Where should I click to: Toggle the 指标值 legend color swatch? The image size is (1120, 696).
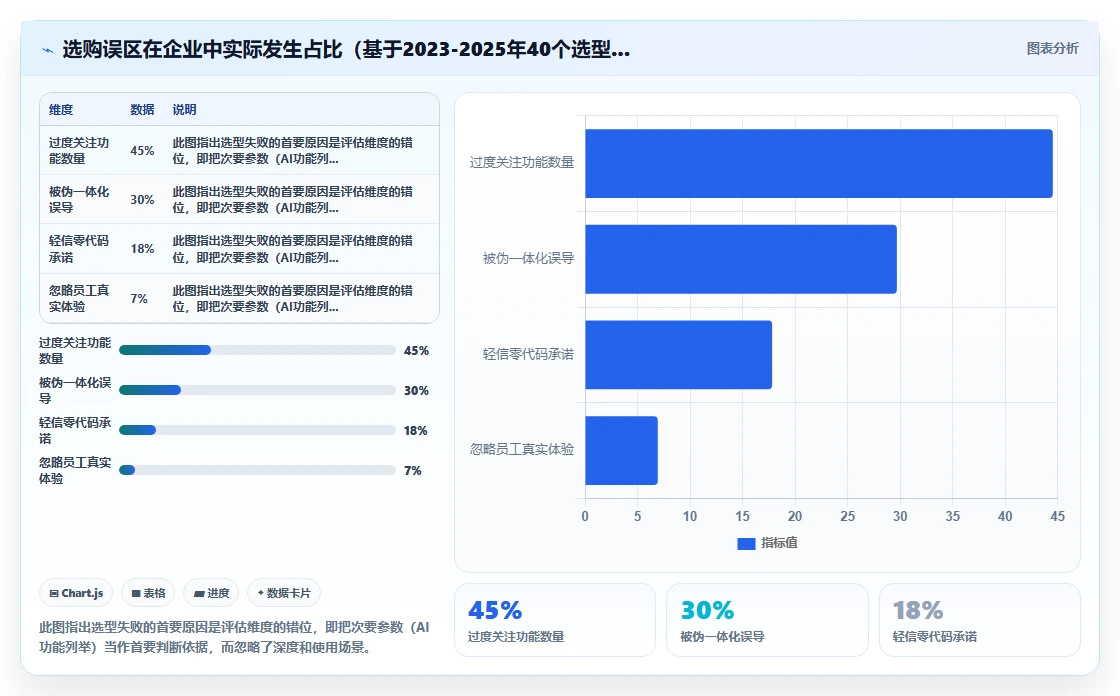click(x=746, y=544)
